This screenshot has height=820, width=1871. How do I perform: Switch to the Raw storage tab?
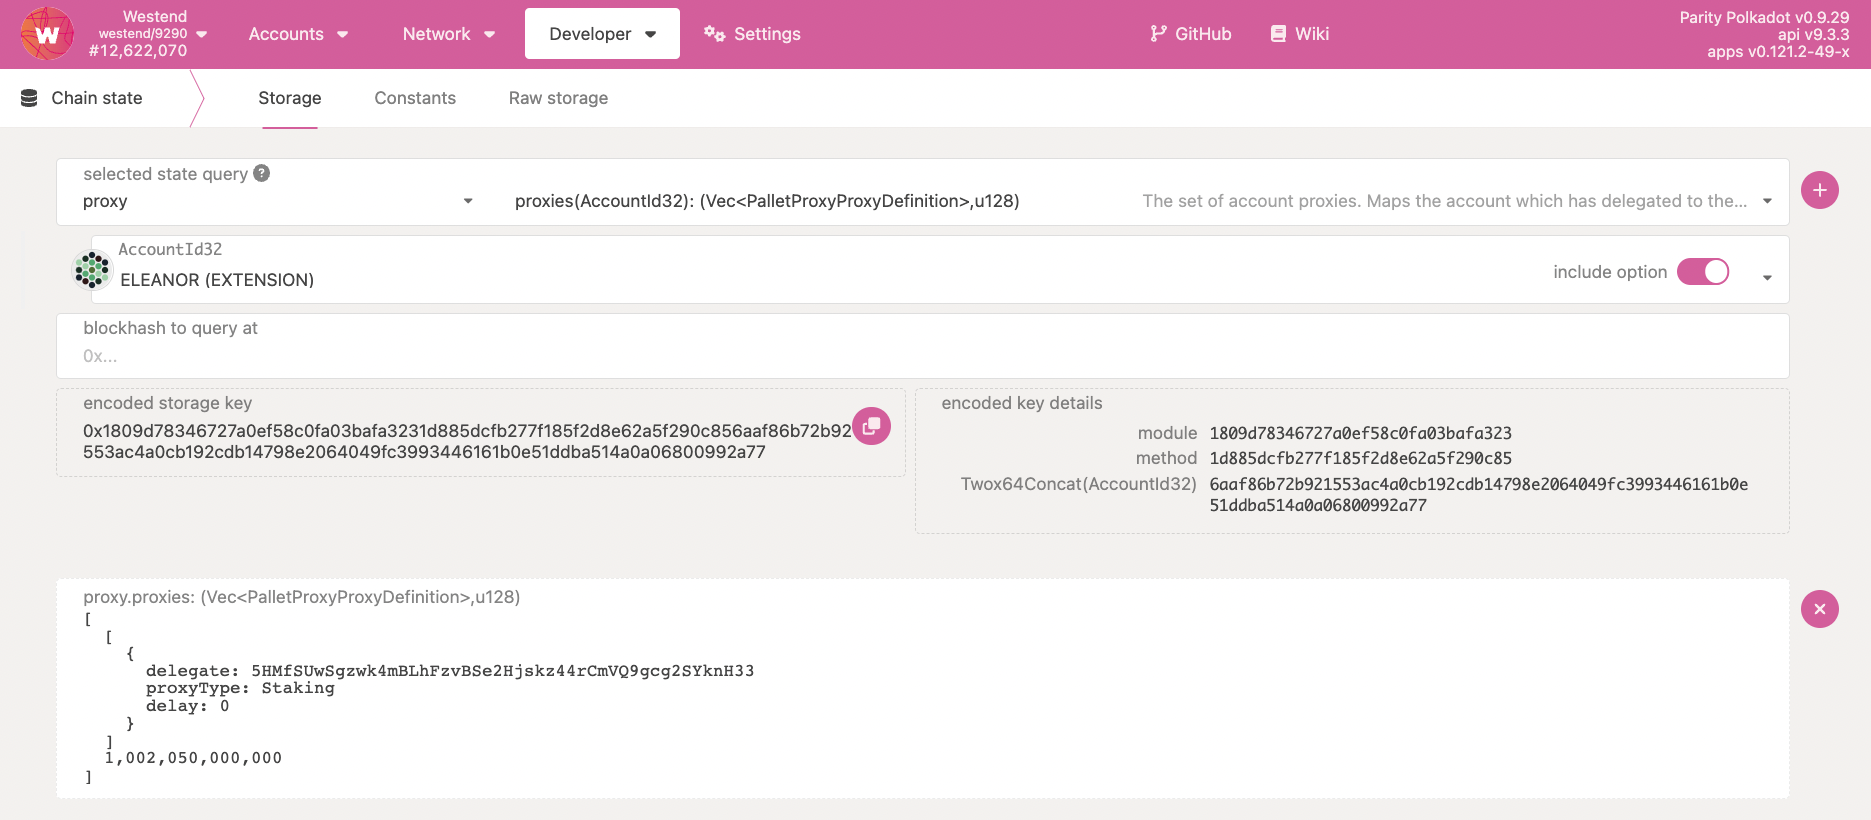558,98
